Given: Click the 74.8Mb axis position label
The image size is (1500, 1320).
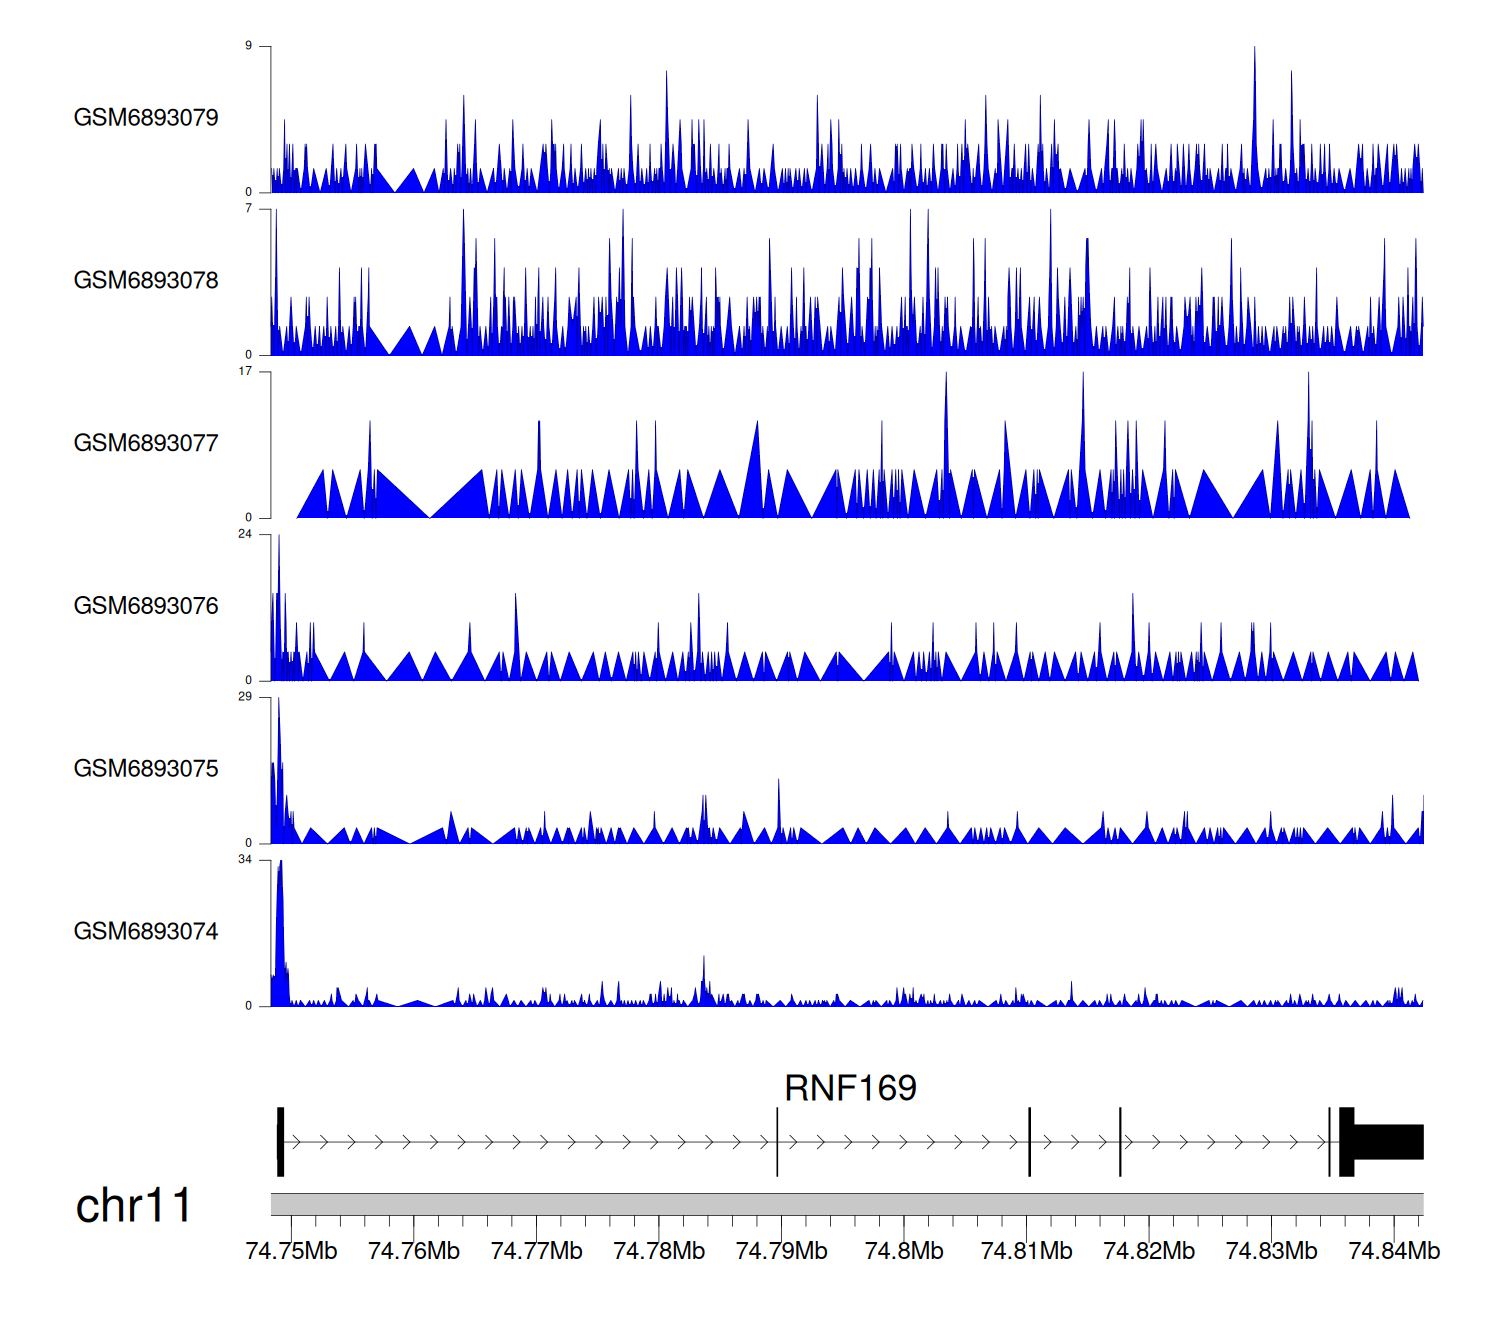Looking at the screenshot, I should click(904, 1251).
